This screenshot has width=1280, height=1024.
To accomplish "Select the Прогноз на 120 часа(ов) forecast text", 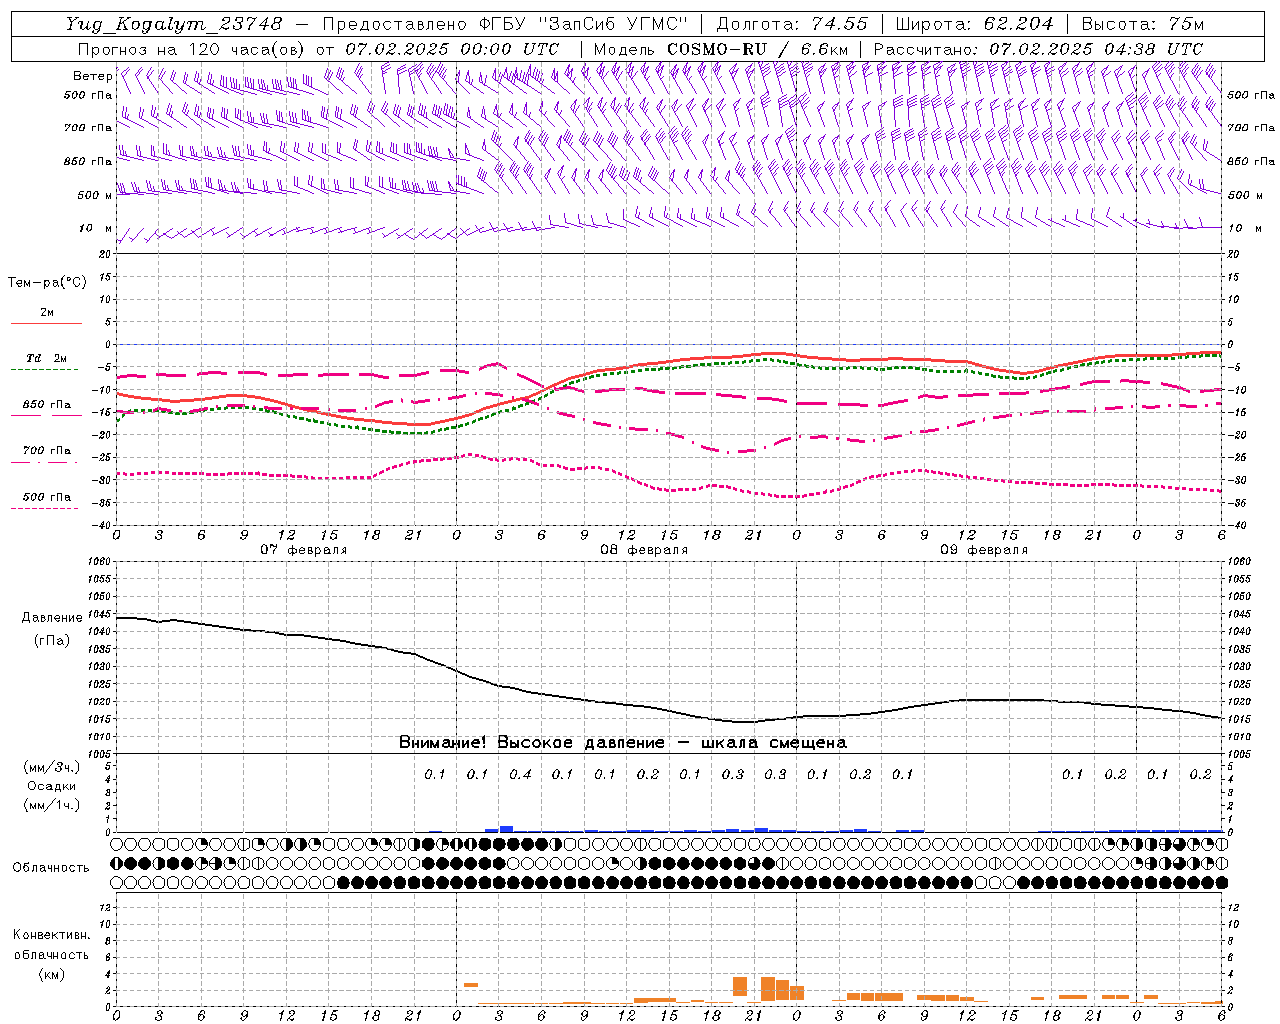I will pyautogui.click(x=193, y=49).
